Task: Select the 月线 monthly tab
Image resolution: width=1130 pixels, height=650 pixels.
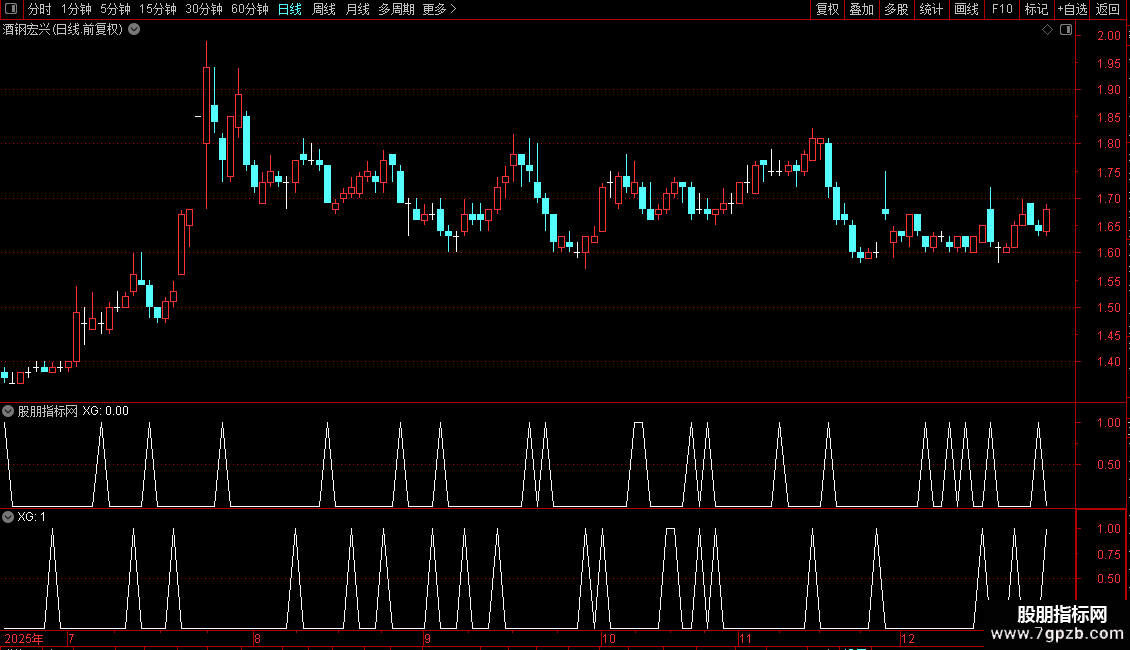Action: point(357,9)
